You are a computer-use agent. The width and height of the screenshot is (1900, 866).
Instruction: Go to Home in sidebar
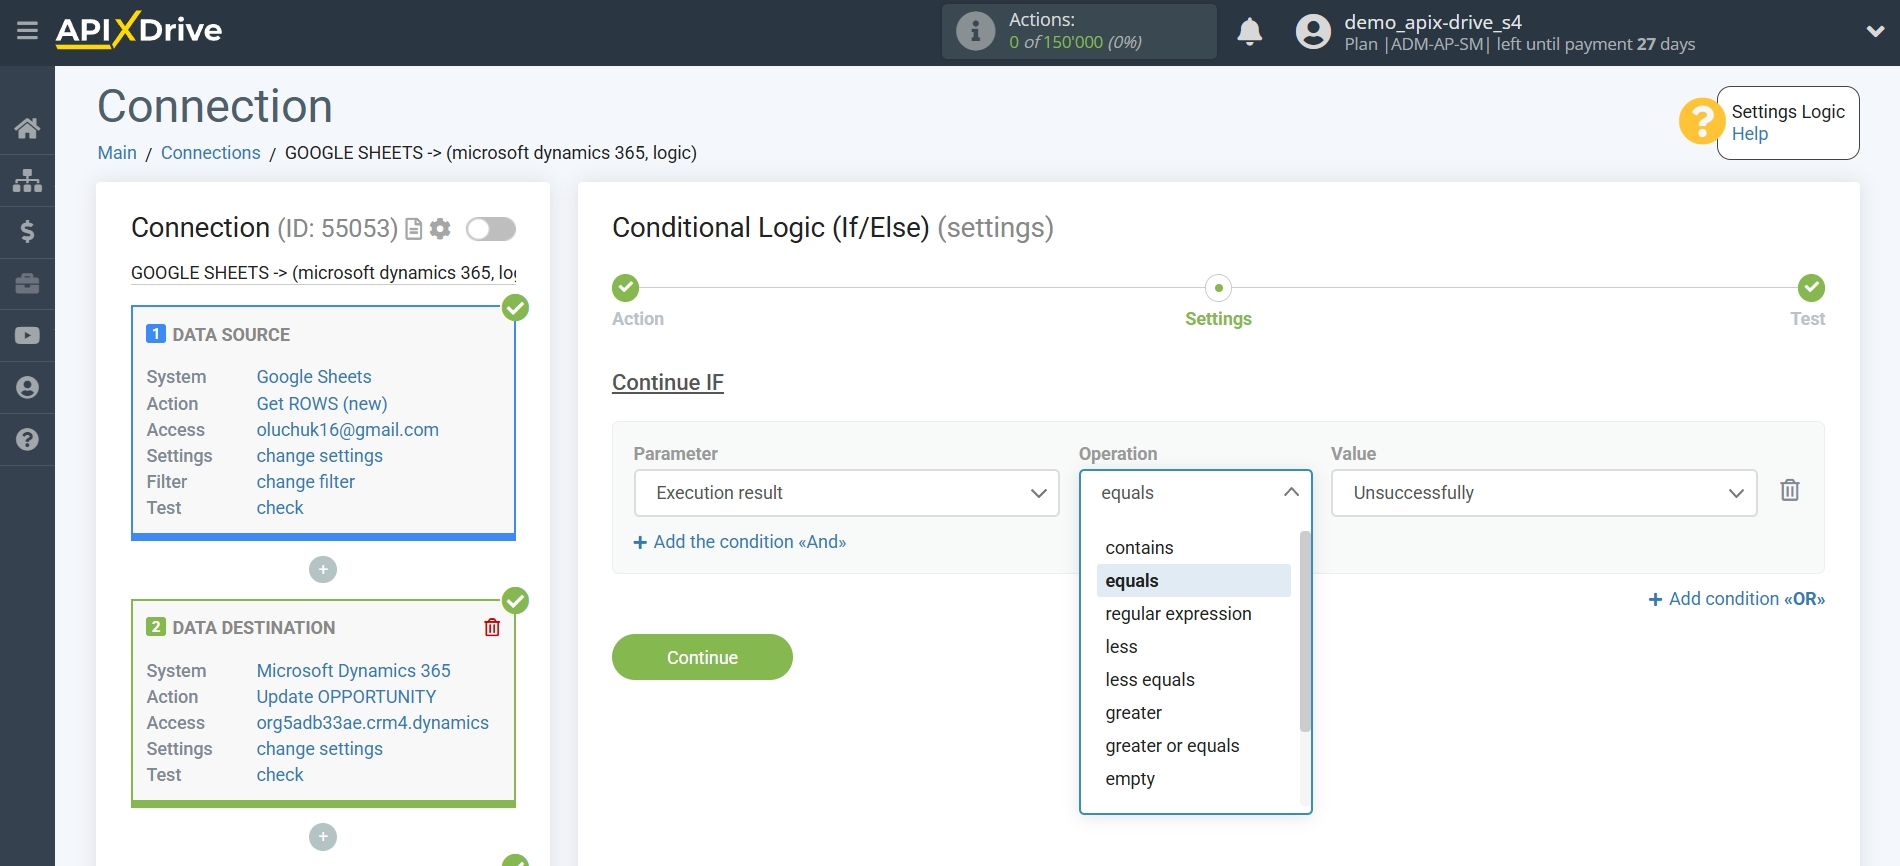[27, 128]
